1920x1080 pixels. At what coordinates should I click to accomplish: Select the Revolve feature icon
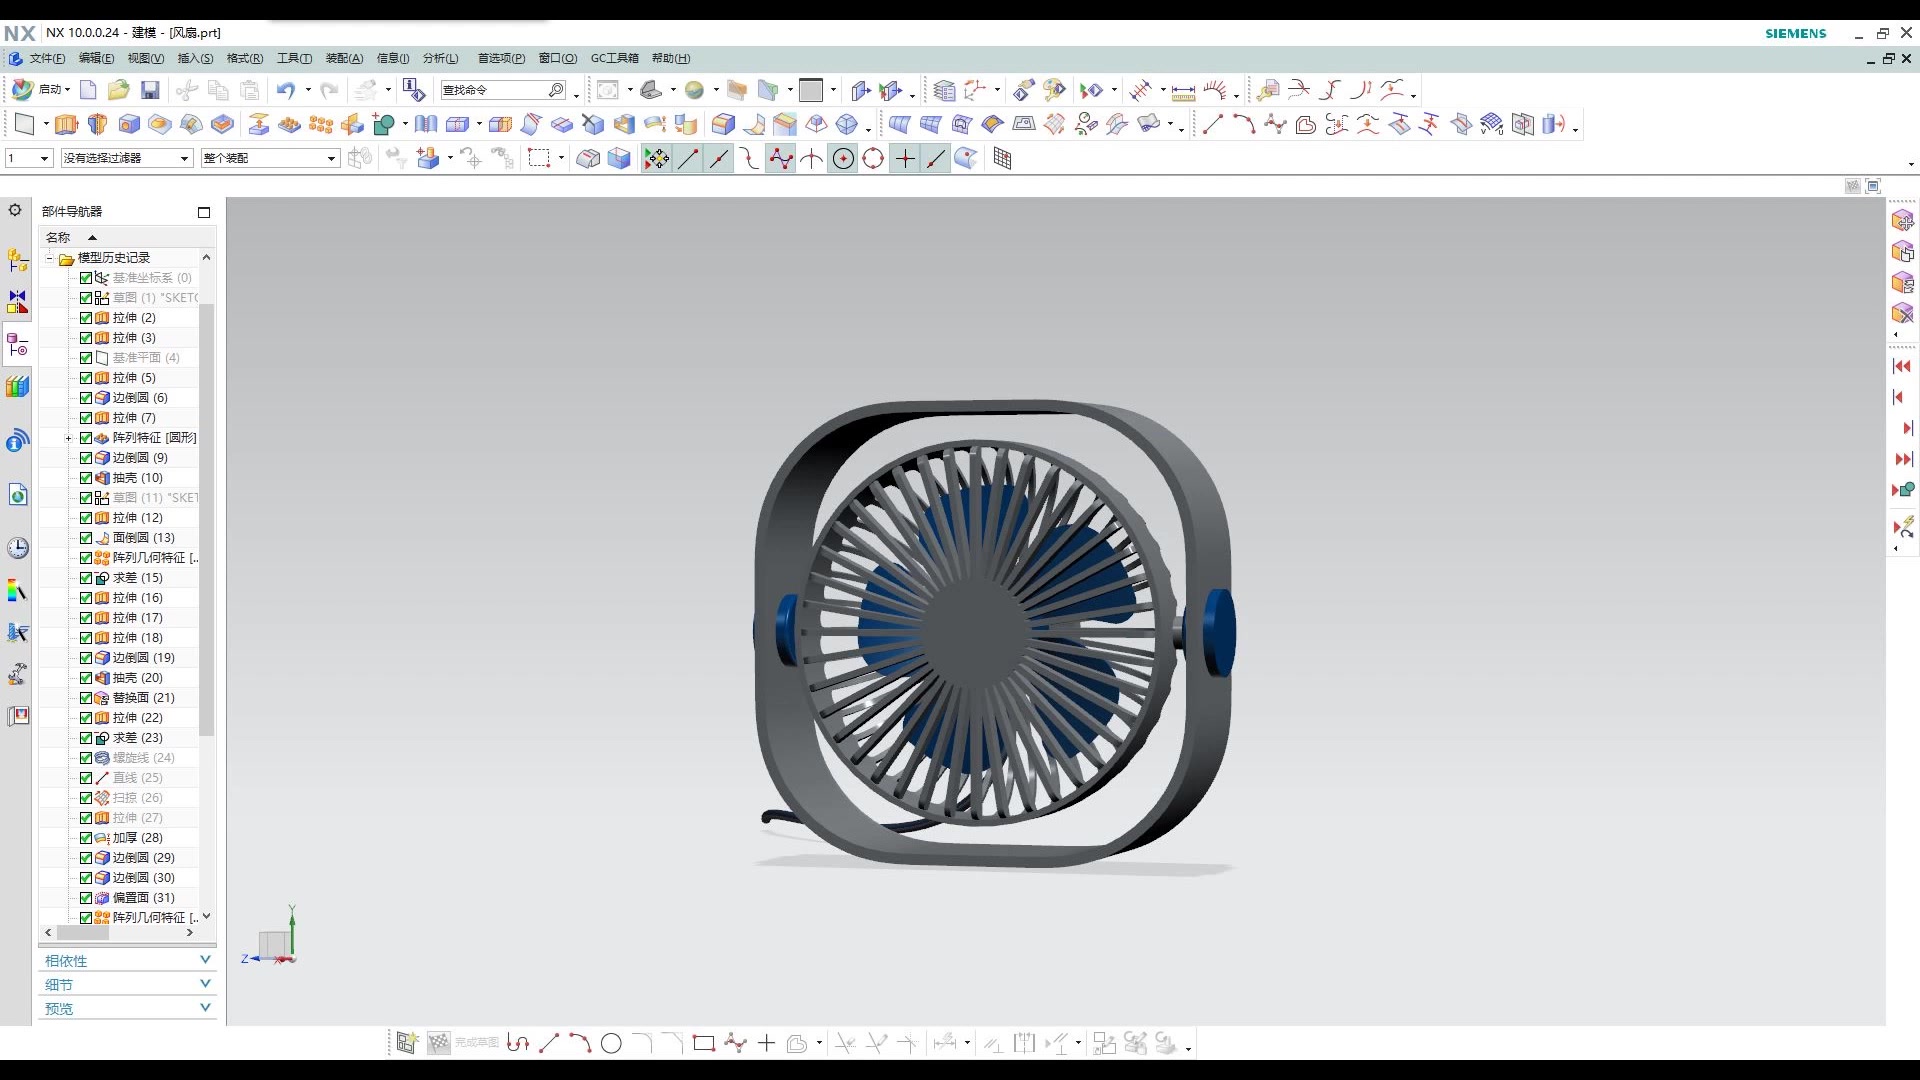click(x=98, y=124)
